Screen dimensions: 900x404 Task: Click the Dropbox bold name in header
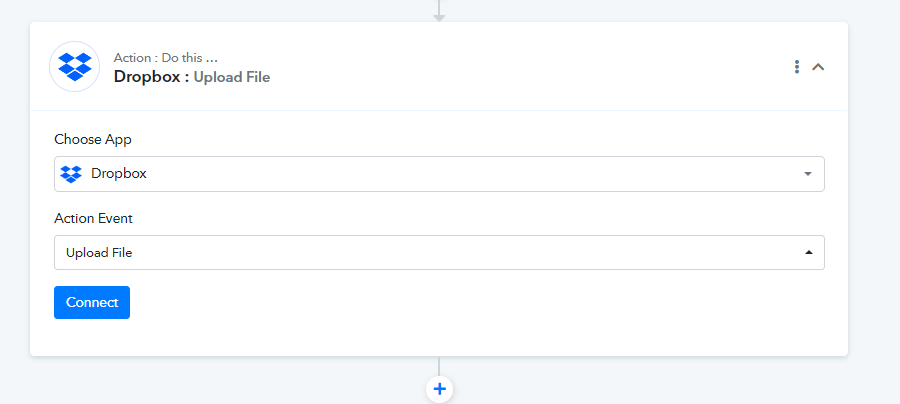coord(147,77)
